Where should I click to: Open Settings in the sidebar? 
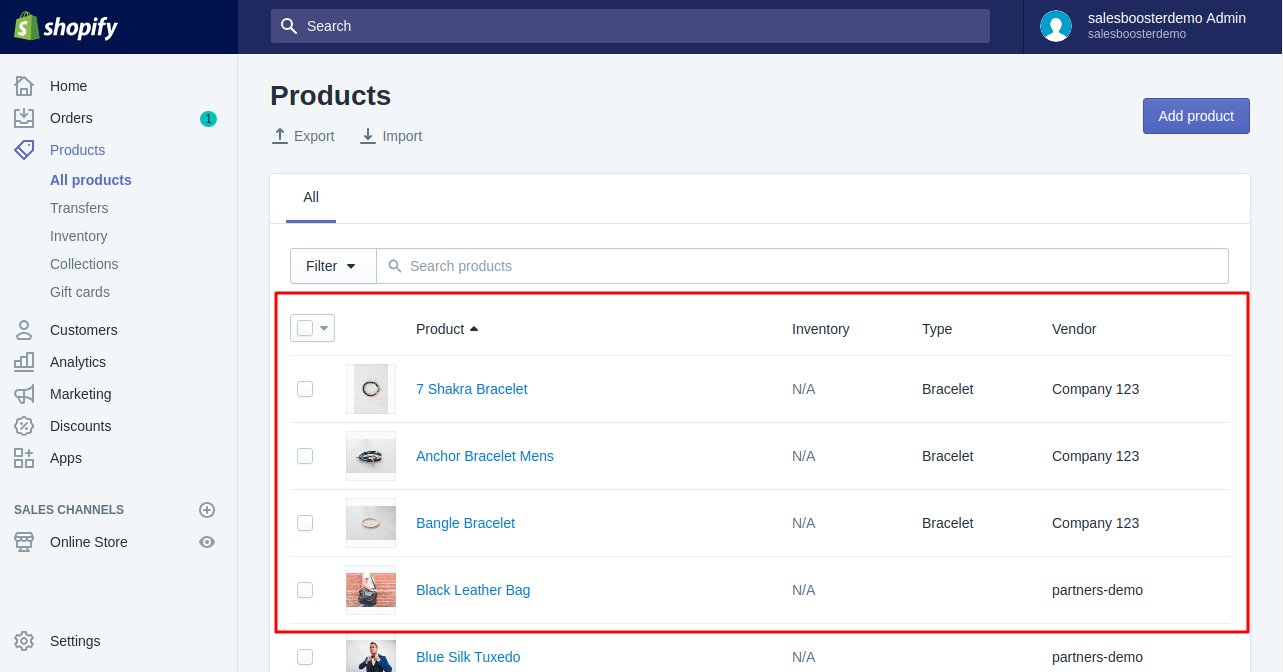75,641
